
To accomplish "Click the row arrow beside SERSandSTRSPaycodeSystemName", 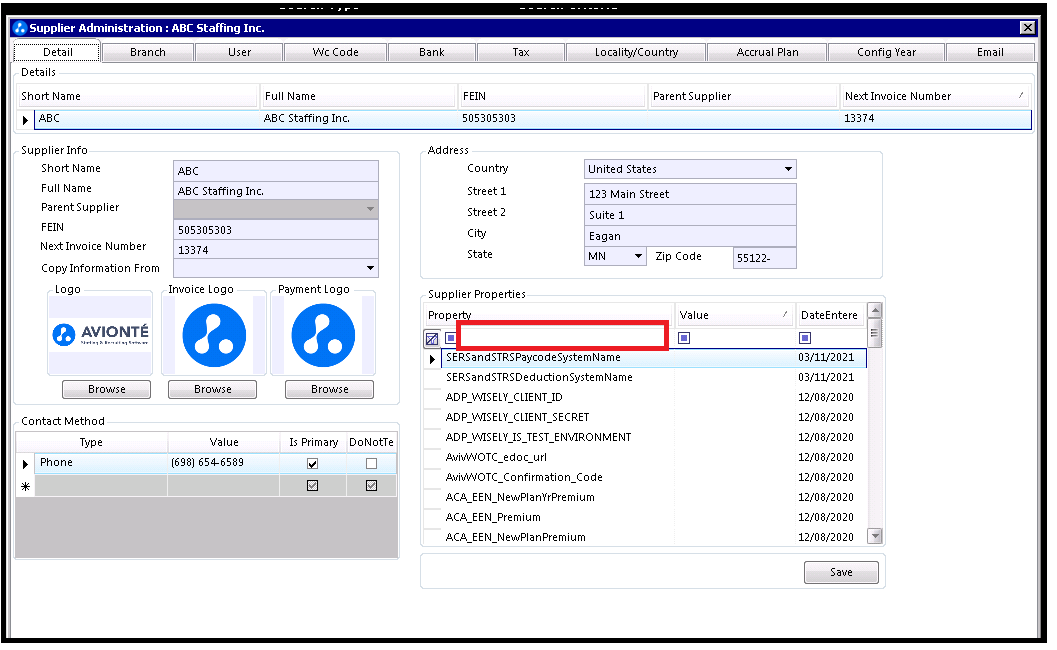I will 432,359.
